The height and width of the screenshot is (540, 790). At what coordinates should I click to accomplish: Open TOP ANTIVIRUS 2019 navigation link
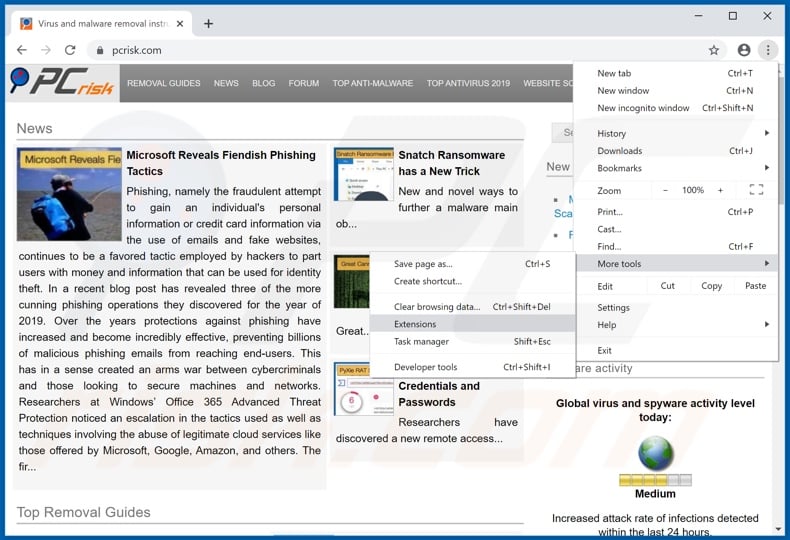pyautogui.click(x=468, y=83)
